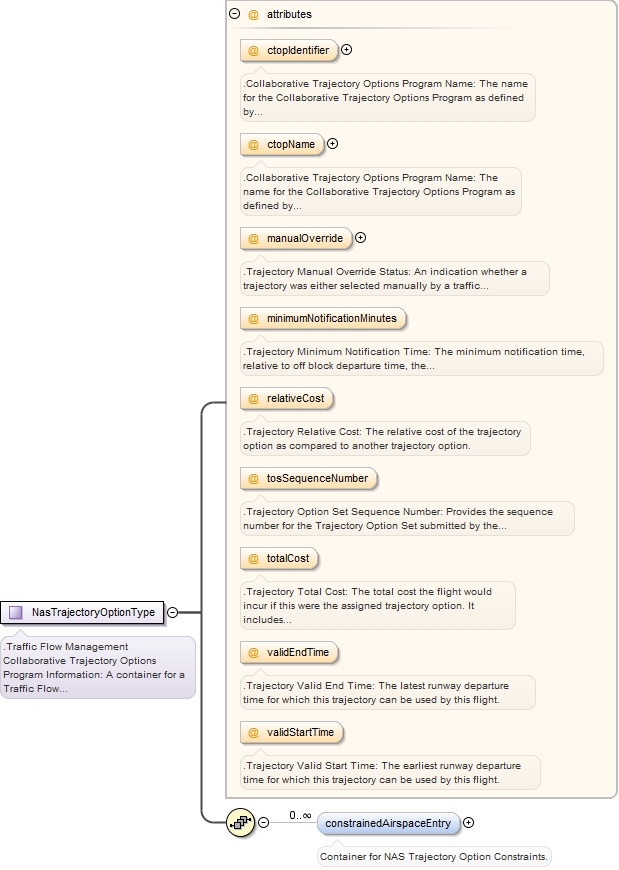Click the @ icon next to attributes
619x870 pixels.
click(253, 14)
